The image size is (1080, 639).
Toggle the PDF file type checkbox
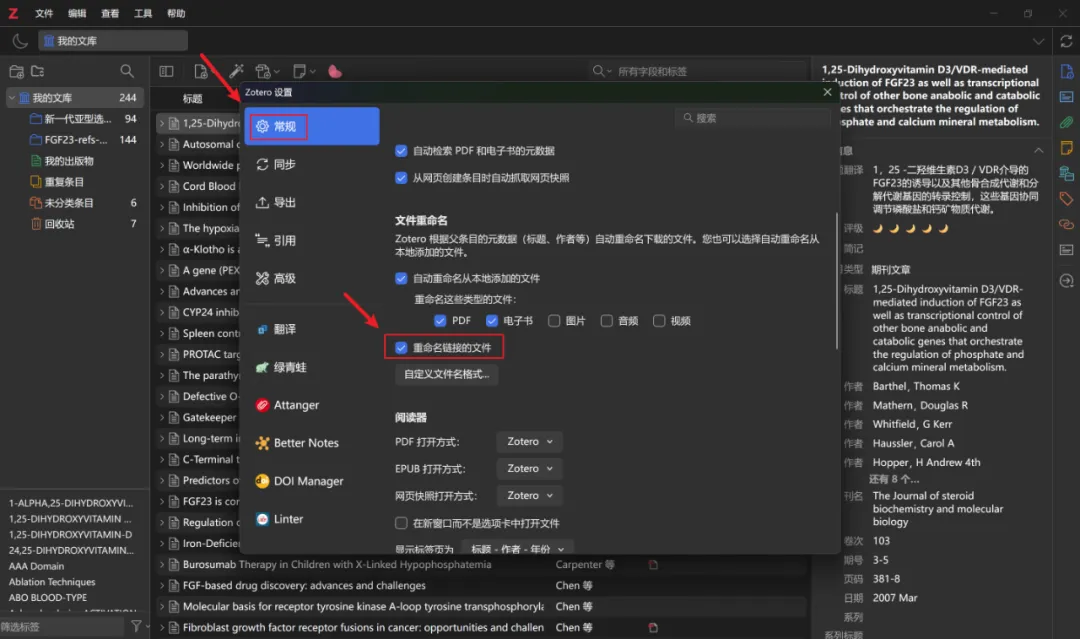[440, 321]
